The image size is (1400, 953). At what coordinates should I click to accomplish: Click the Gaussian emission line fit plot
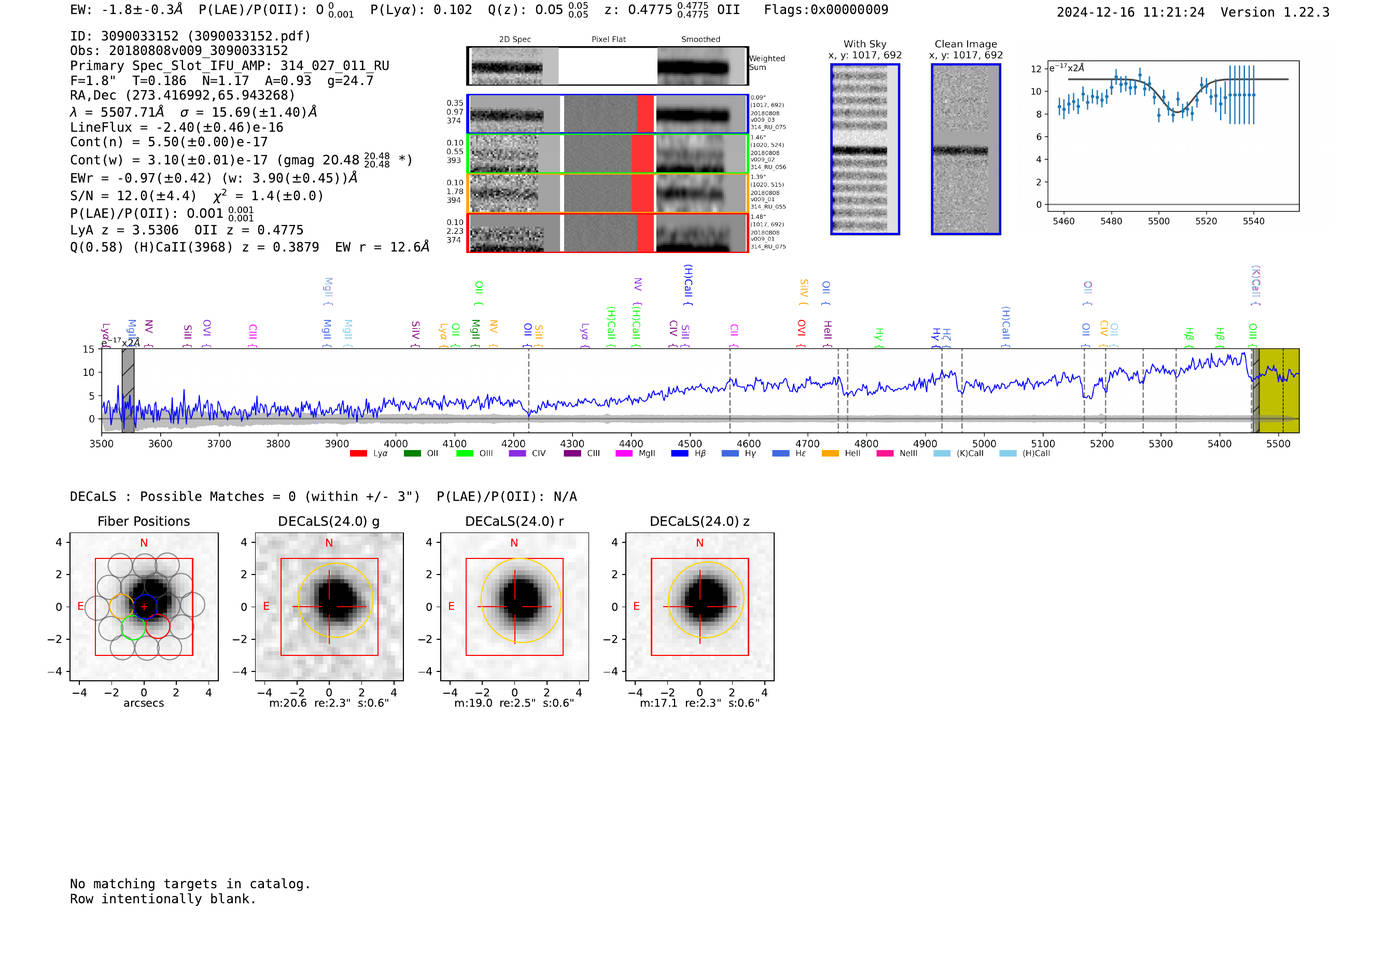(1172, 137)
